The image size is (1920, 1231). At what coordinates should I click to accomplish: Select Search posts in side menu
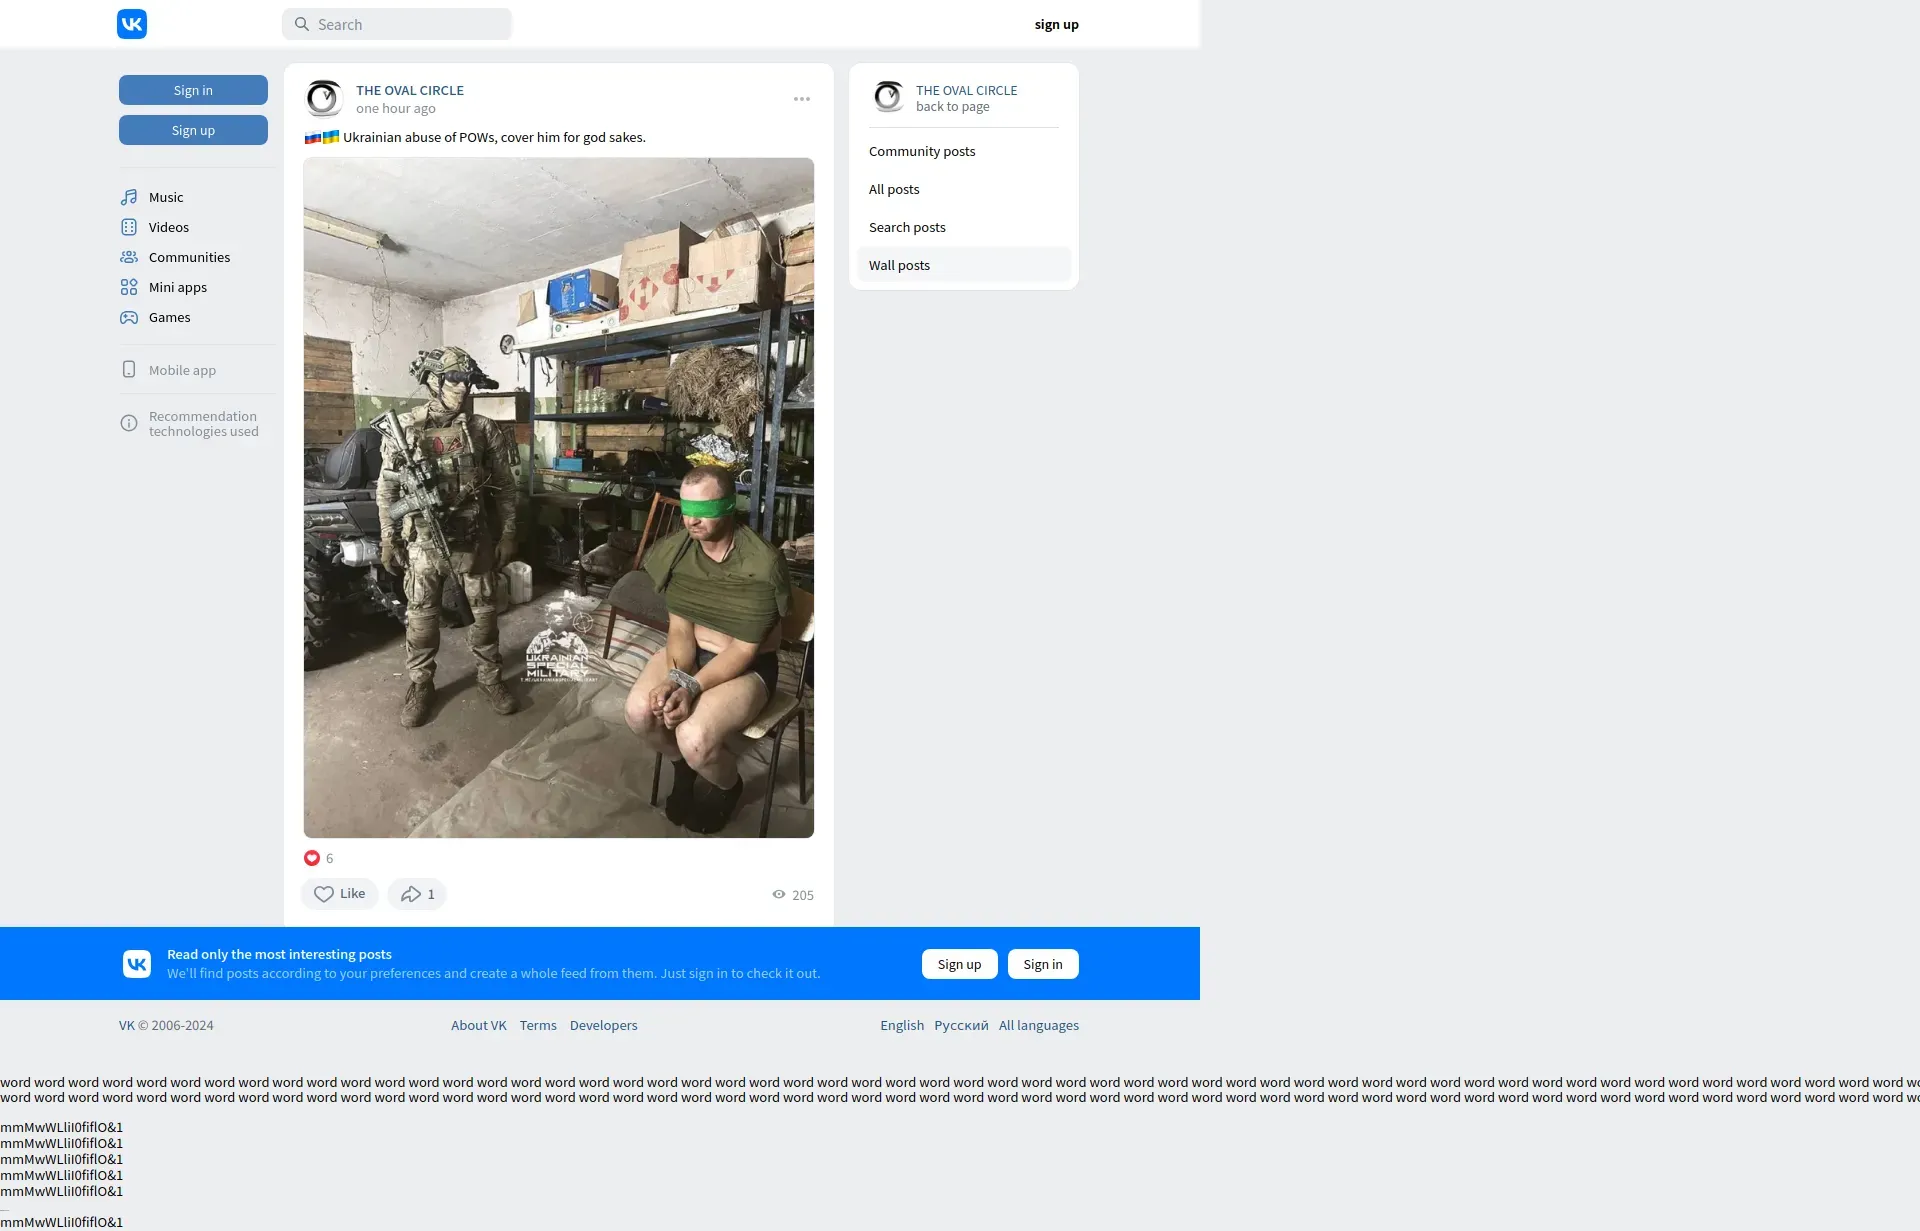tap(907, 227)
